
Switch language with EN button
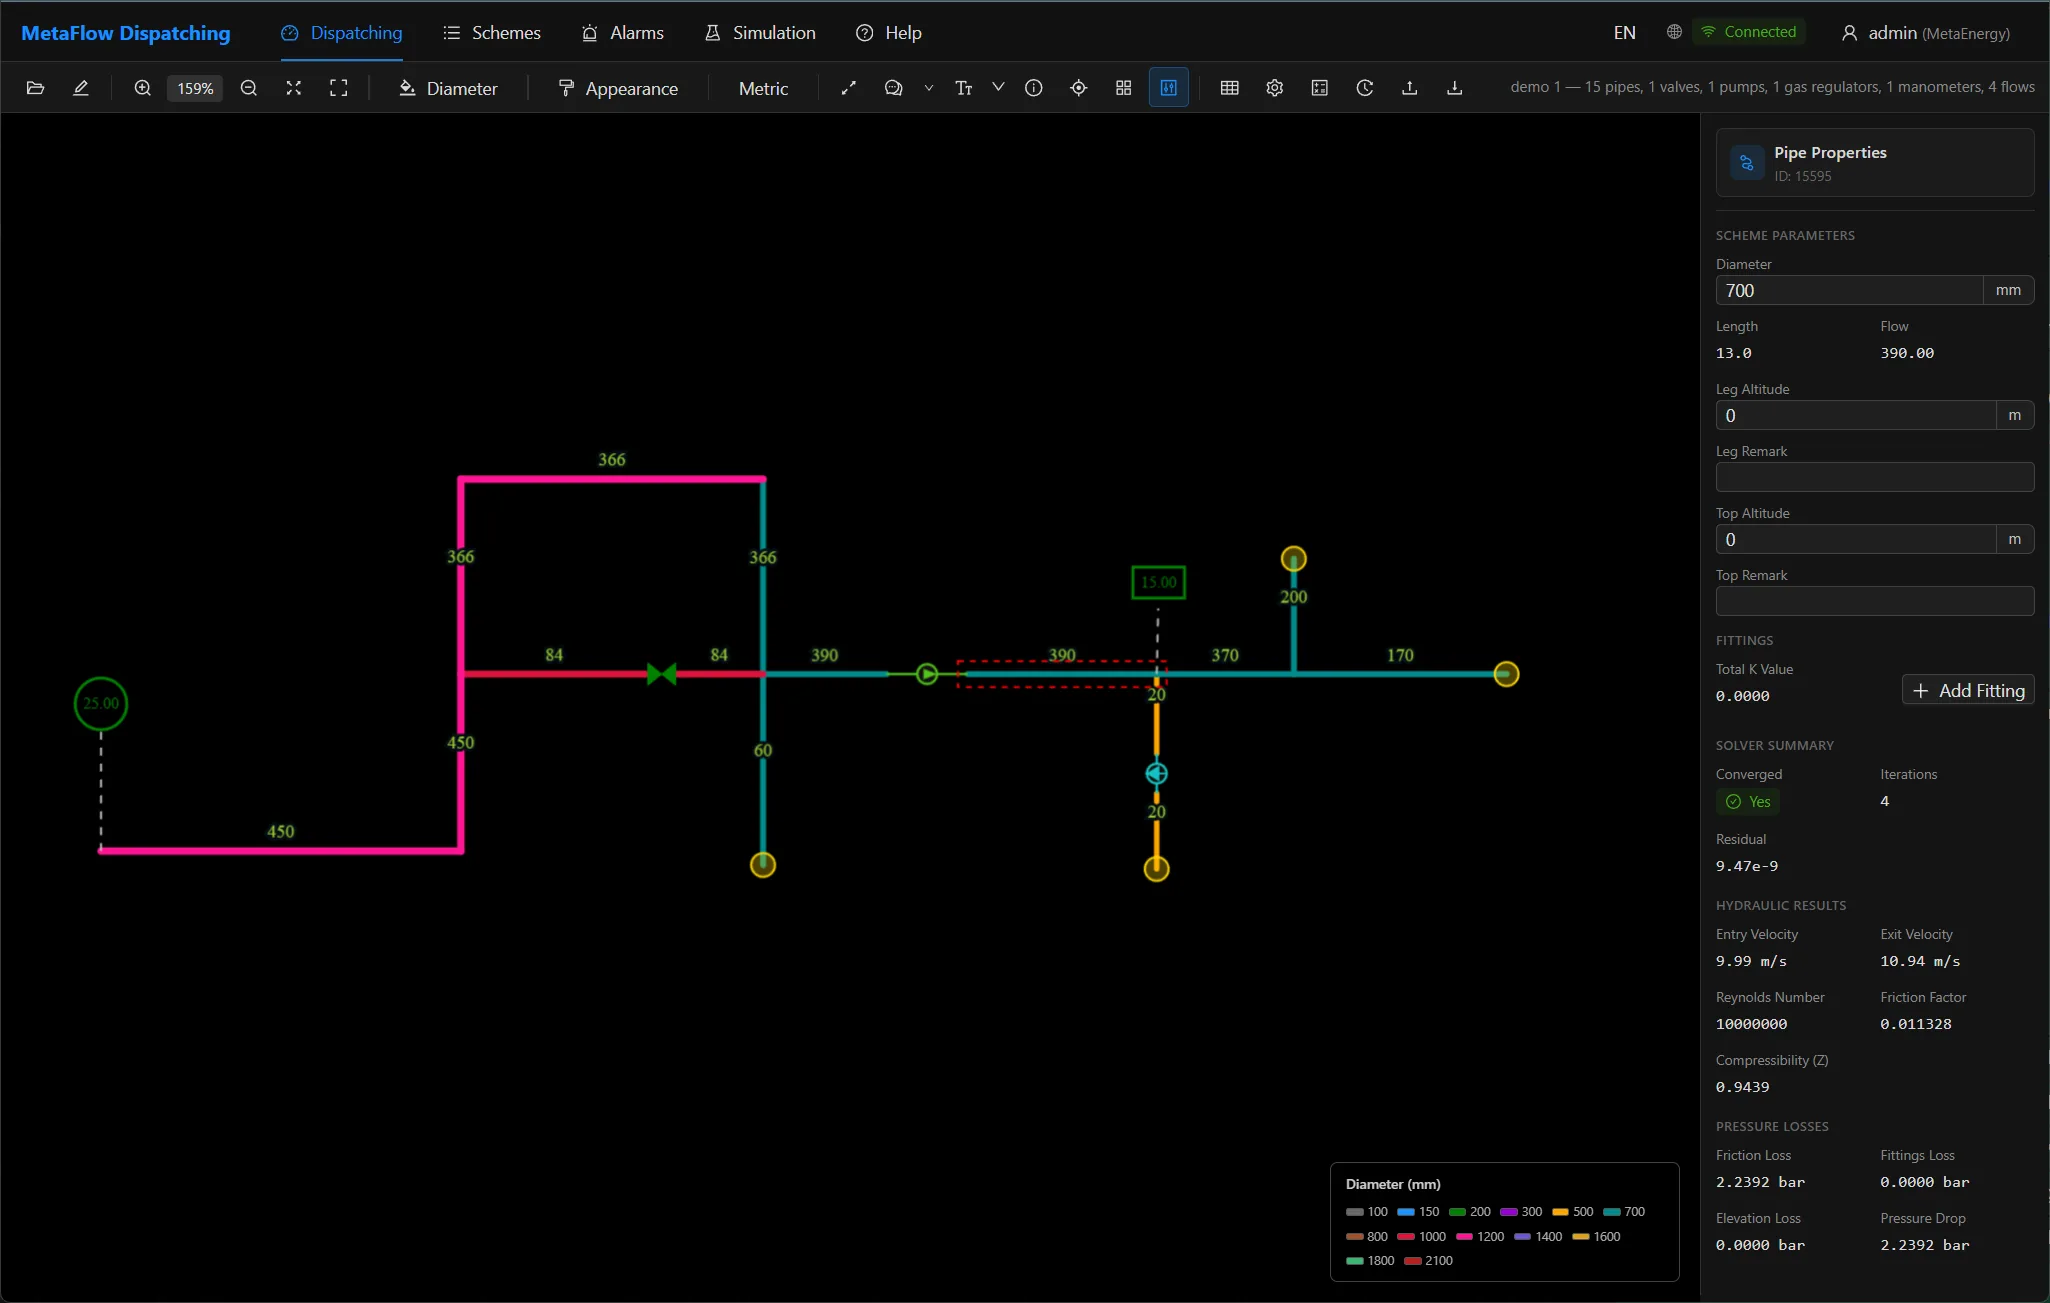click(x=1625, y=33)
